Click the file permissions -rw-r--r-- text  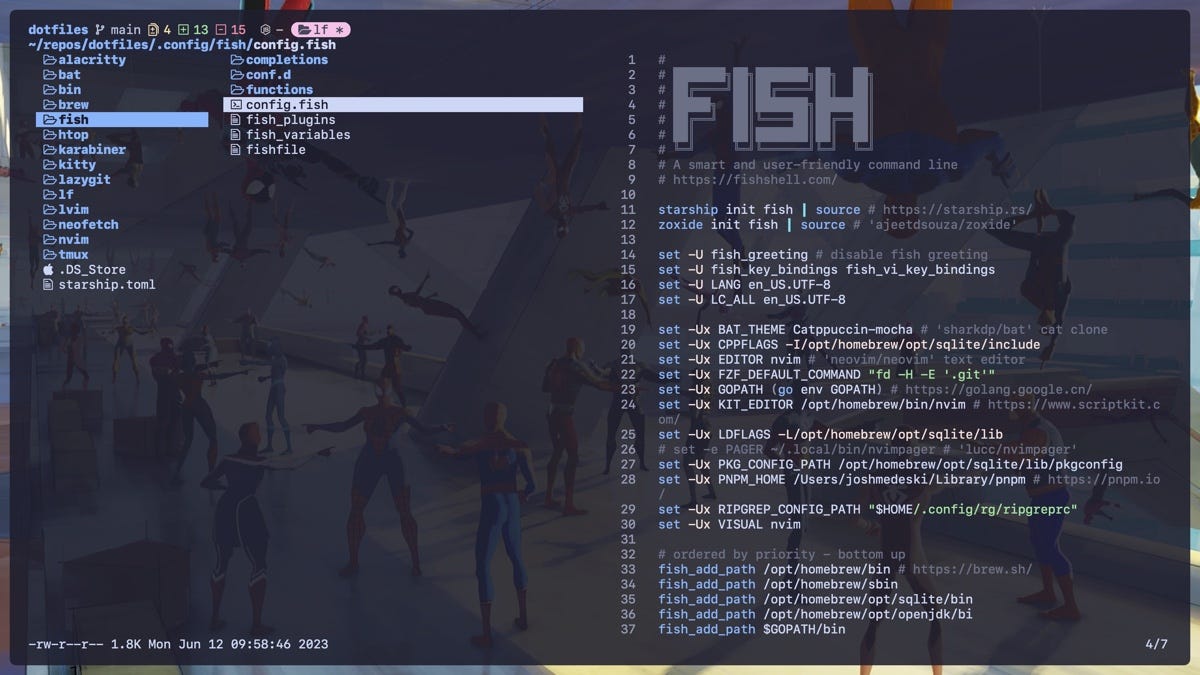65,644
